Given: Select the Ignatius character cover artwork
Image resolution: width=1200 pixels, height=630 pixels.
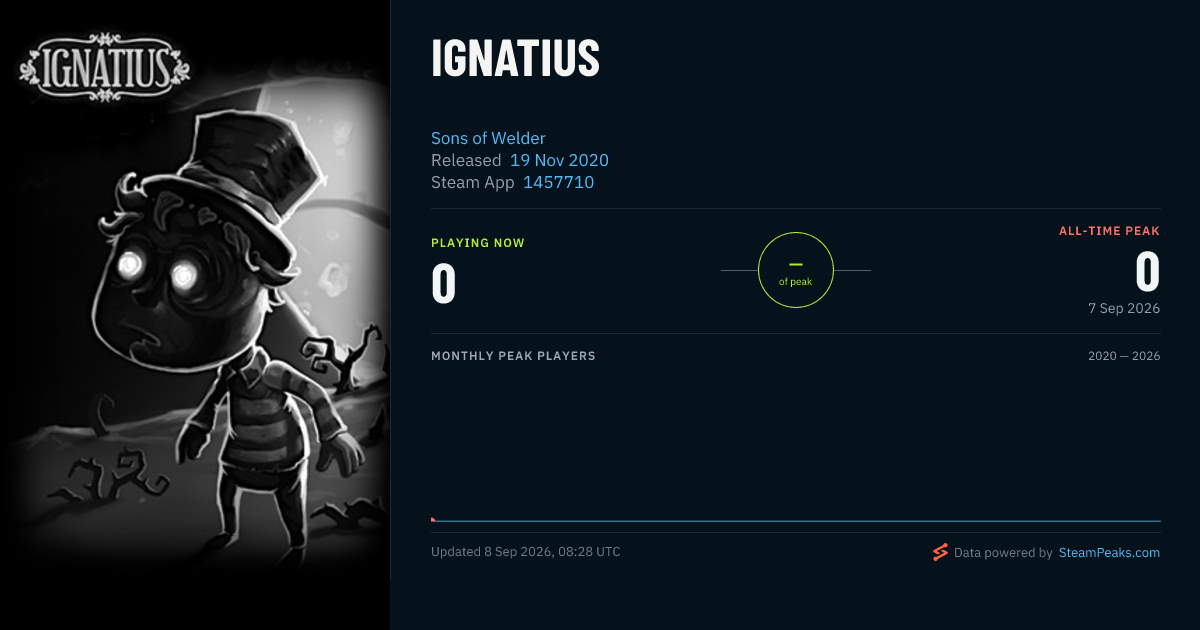Looking at the screenshot, I should (x=195, y=315).
